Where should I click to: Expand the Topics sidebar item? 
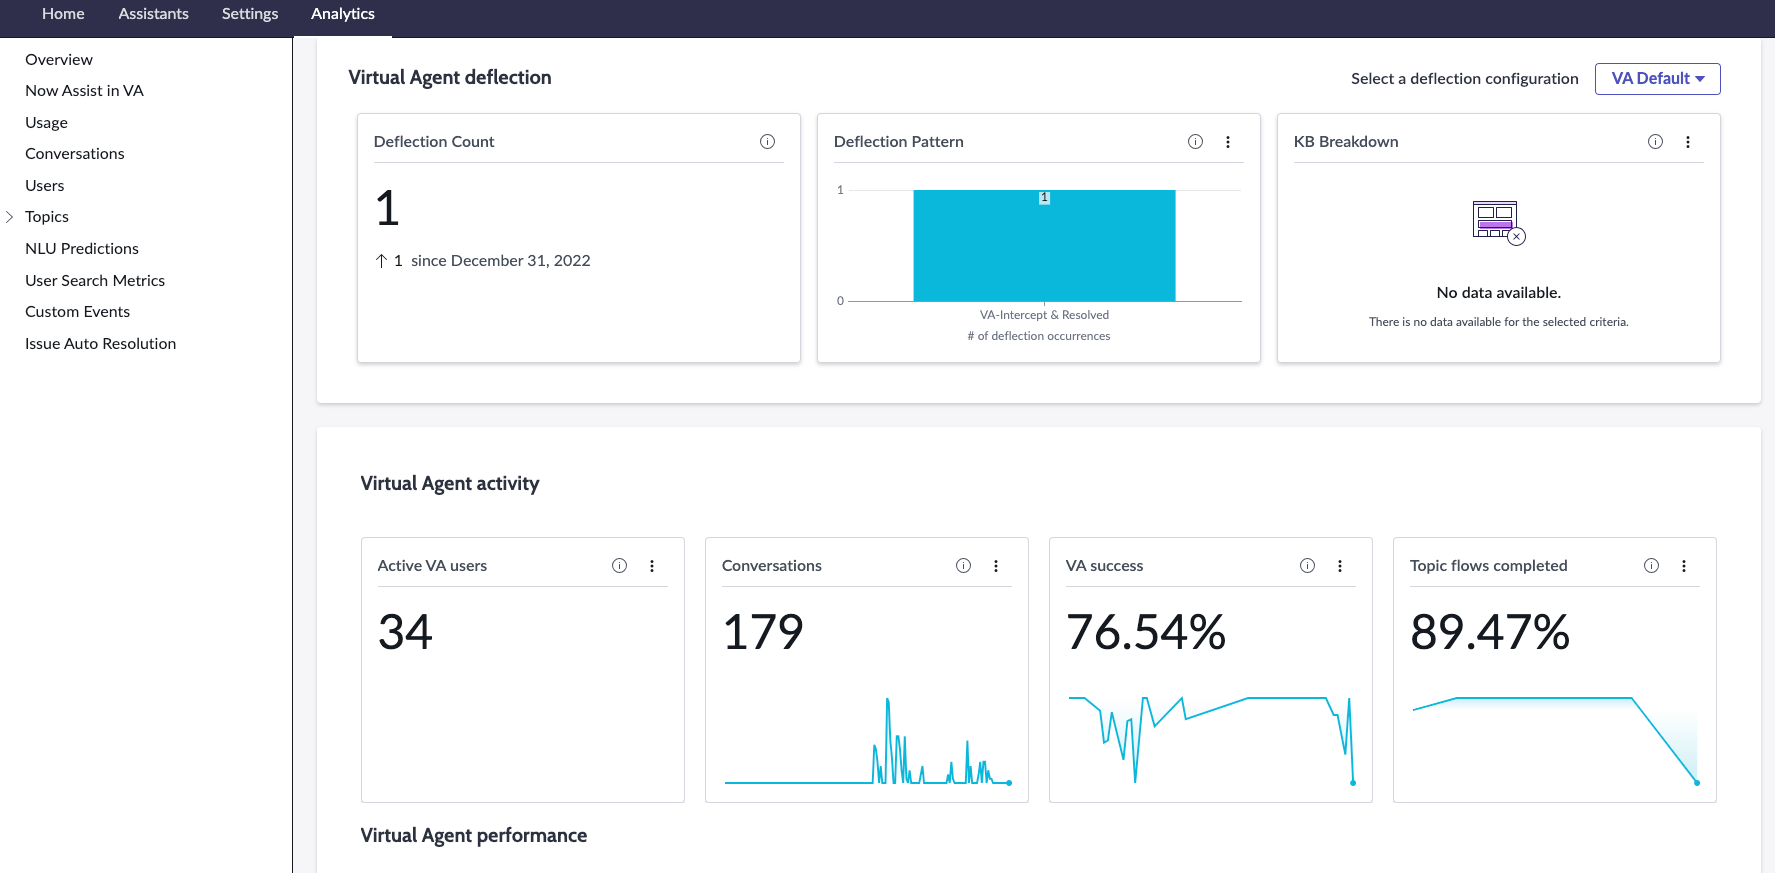click(x=10, y=217)
